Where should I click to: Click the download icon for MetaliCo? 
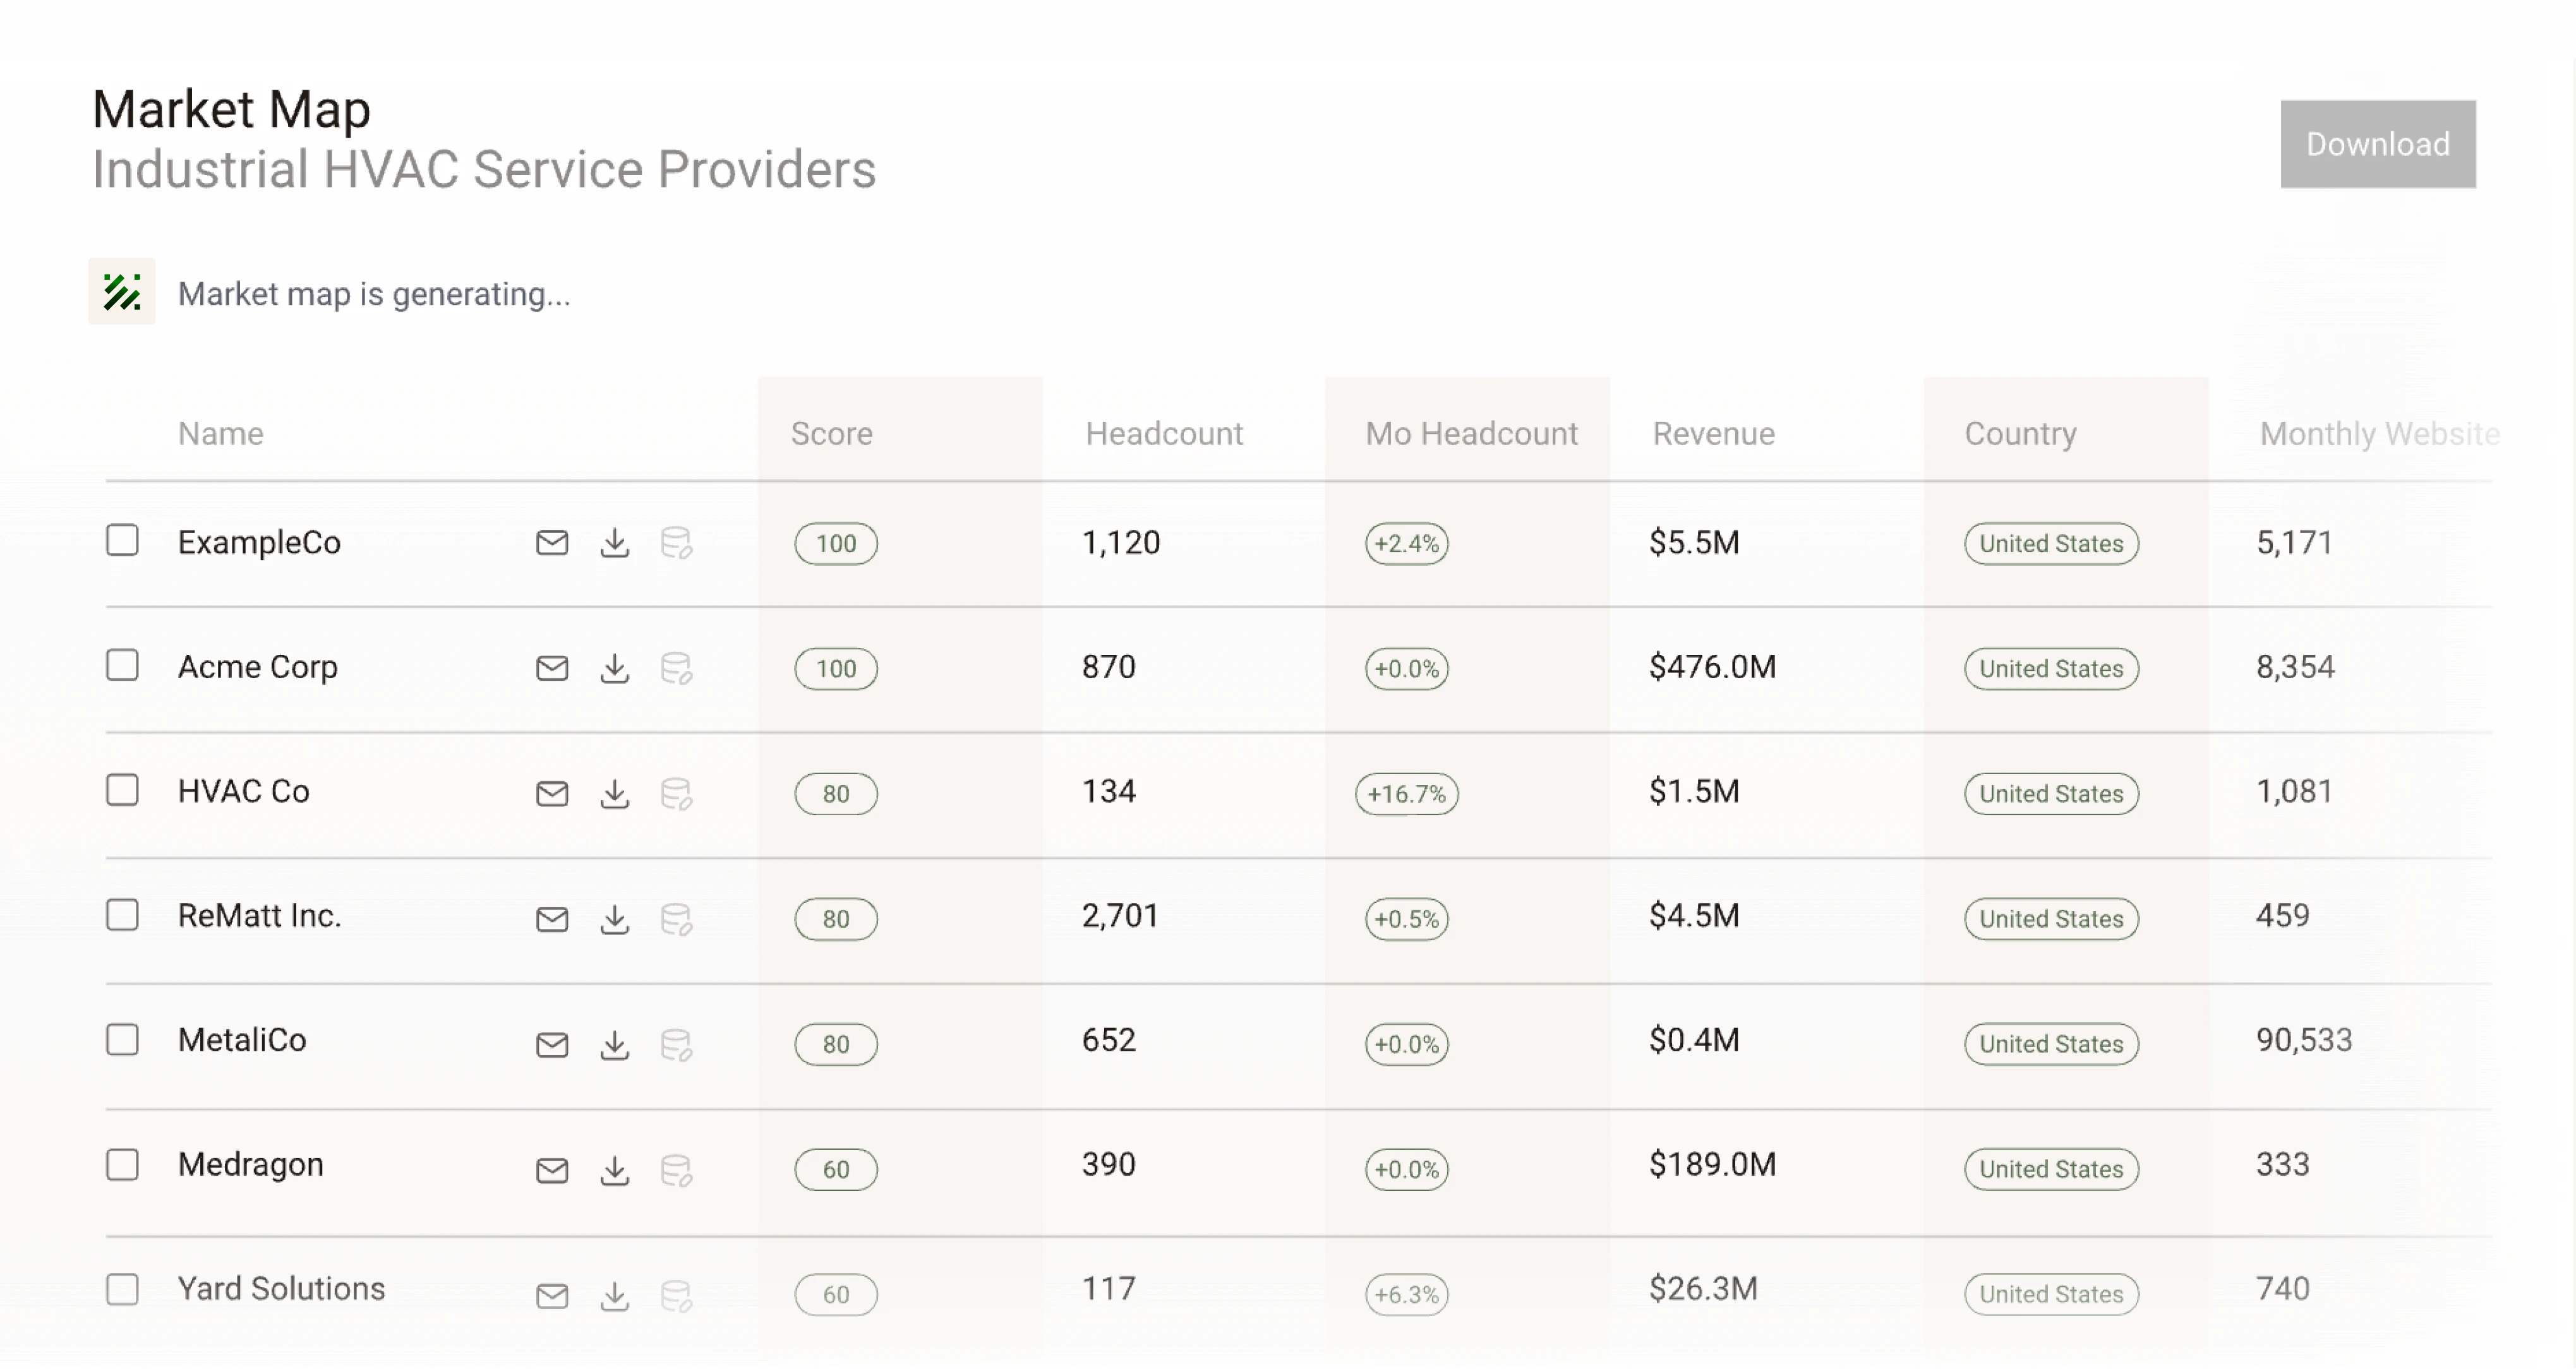click(615, 1044)
